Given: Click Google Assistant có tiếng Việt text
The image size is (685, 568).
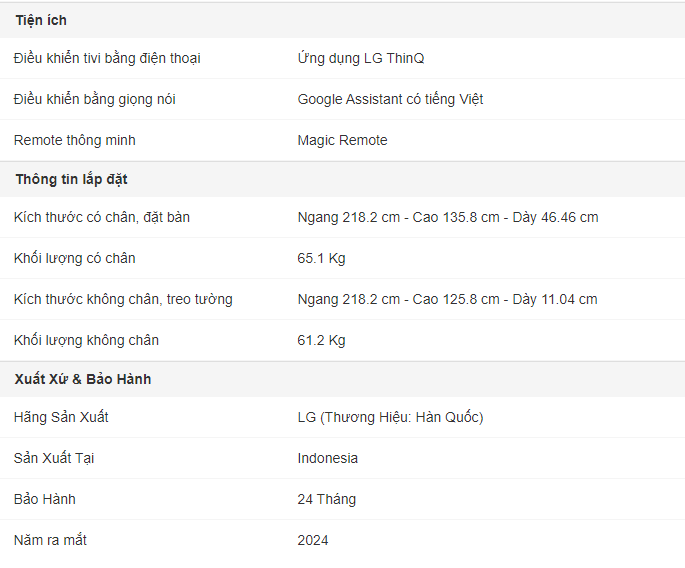Looking at the screenshot, I should [x=390, y=99].
